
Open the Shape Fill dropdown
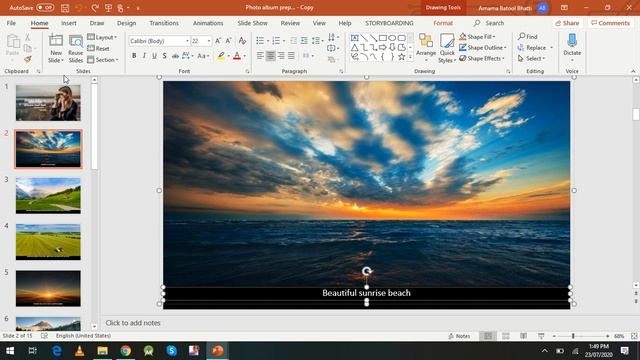(477, 37)
